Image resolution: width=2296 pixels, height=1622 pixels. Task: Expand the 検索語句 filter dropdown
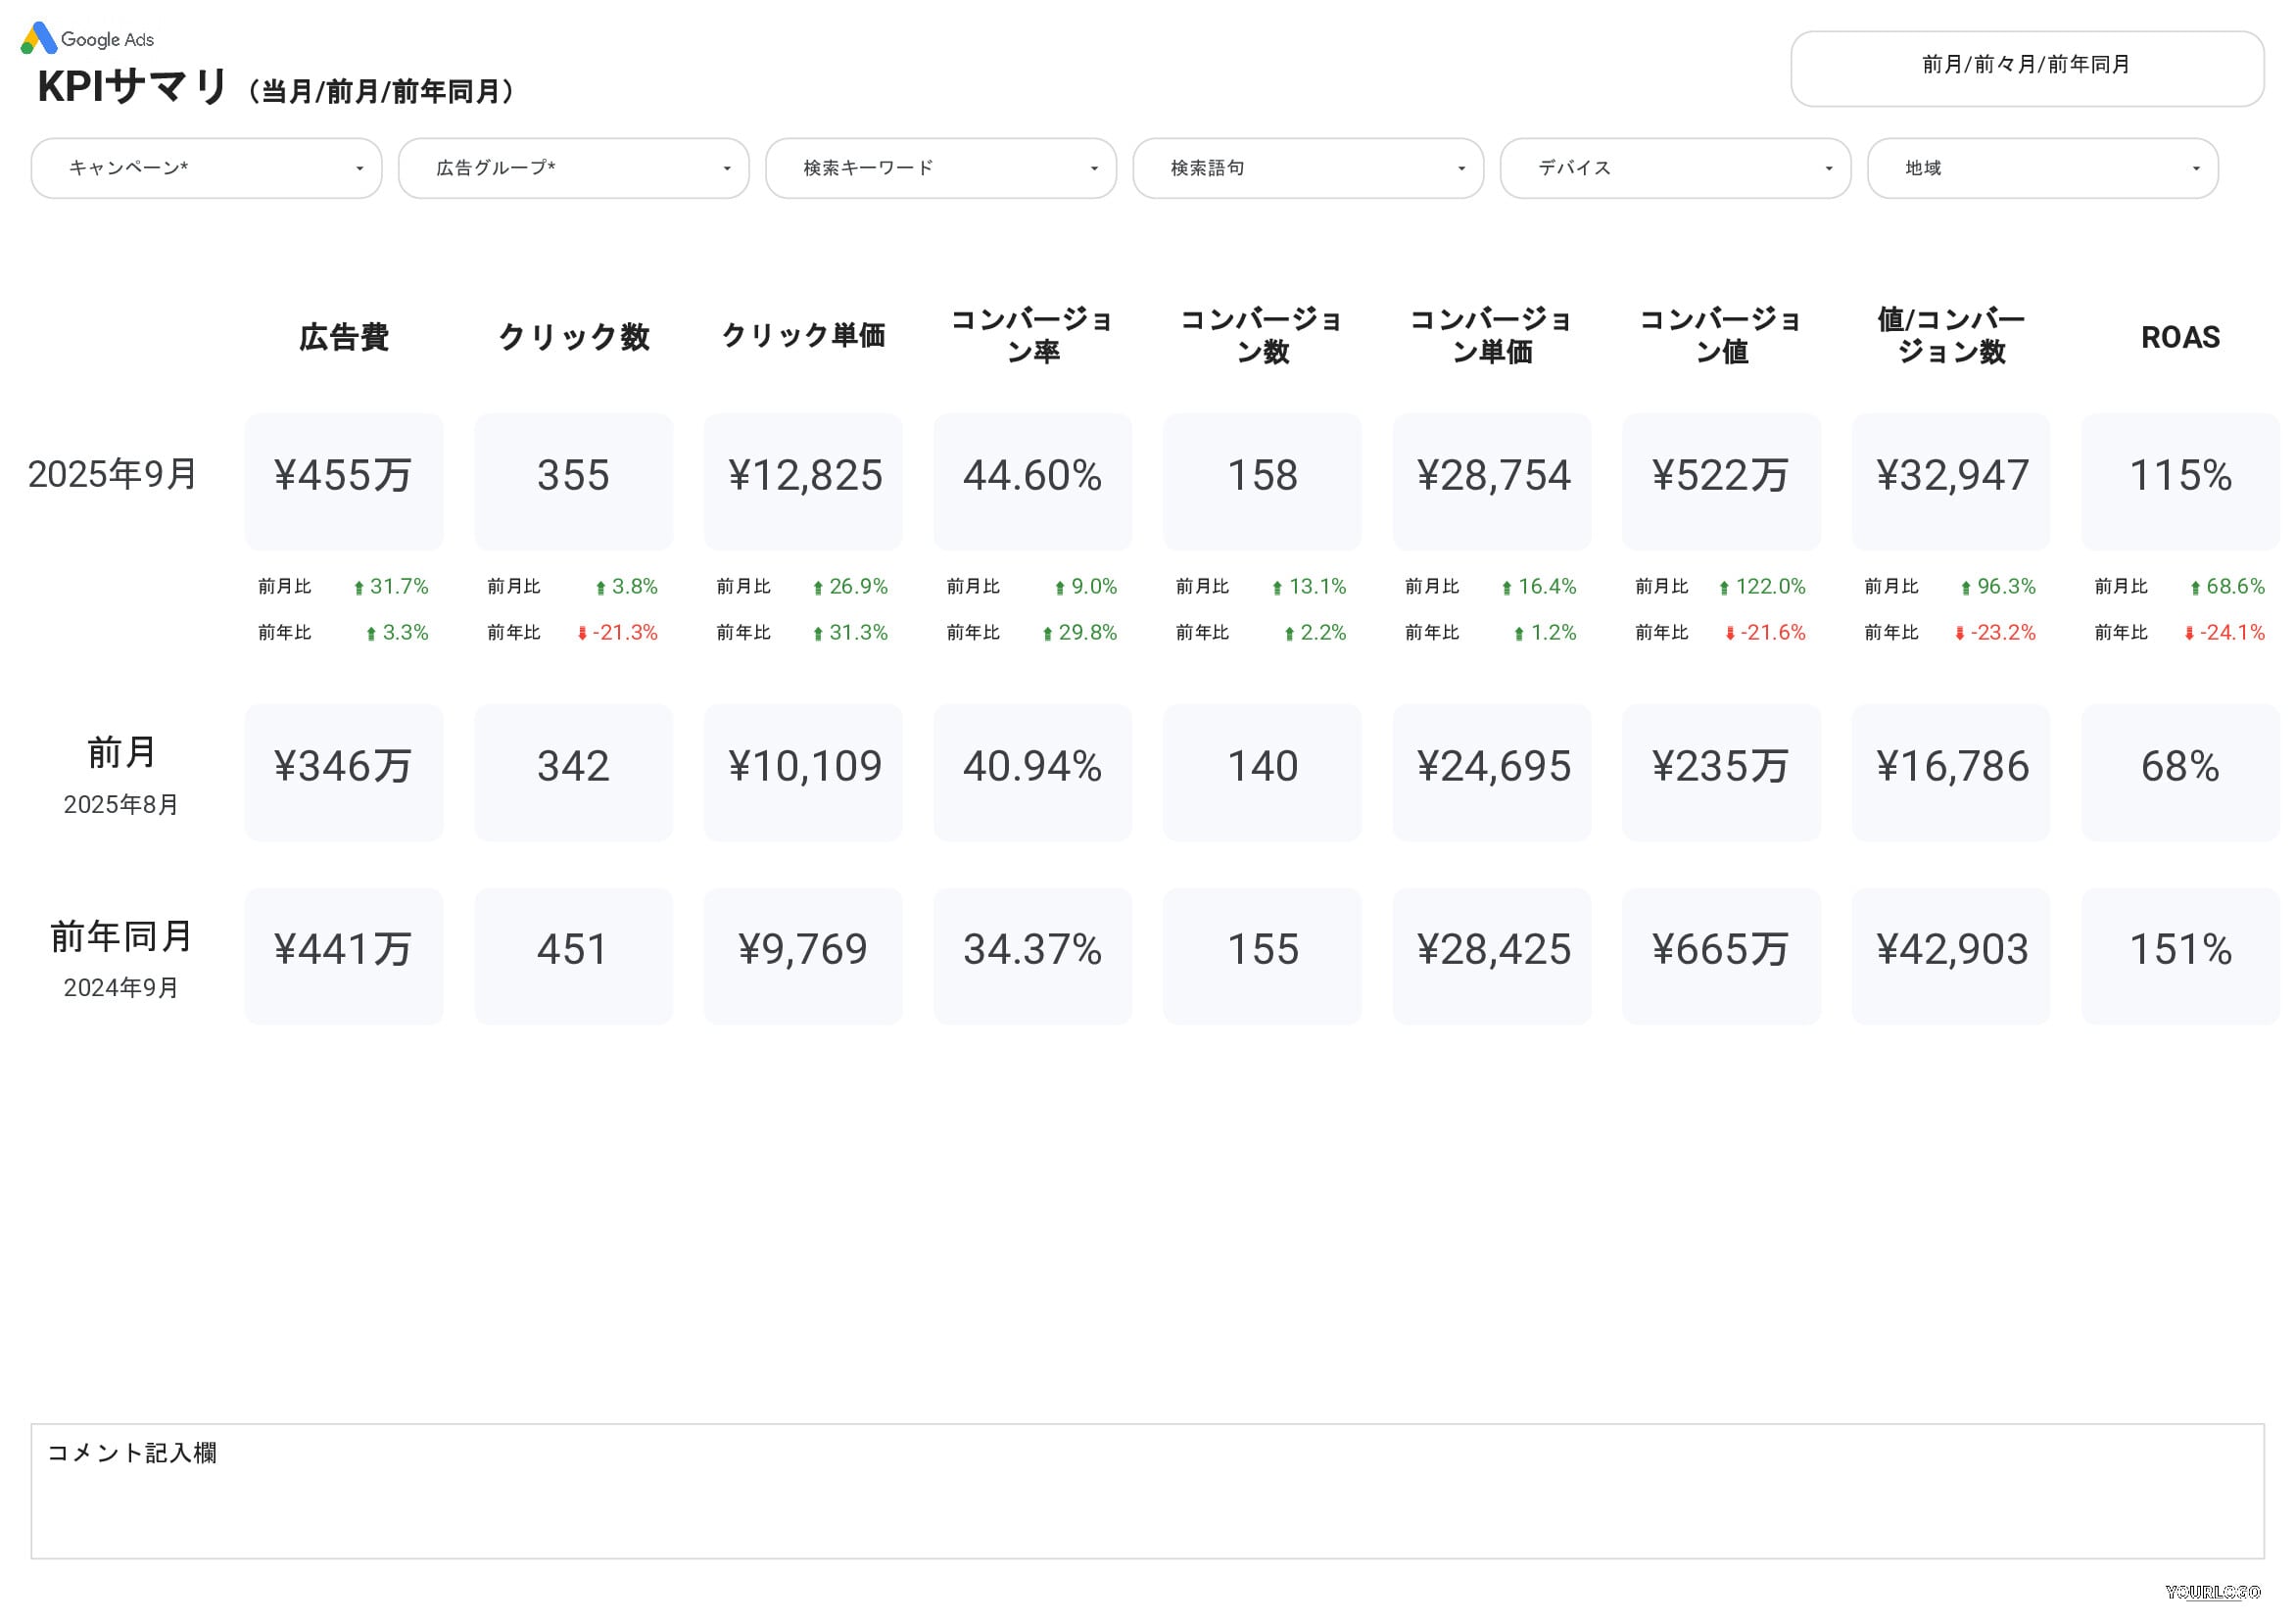[x=1307, y=168]
